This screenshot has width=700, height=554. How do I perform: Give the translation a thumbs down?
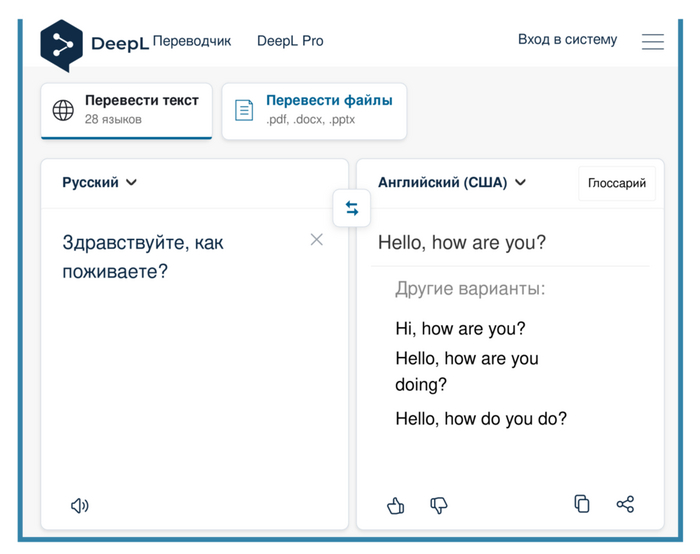(438, 506)
